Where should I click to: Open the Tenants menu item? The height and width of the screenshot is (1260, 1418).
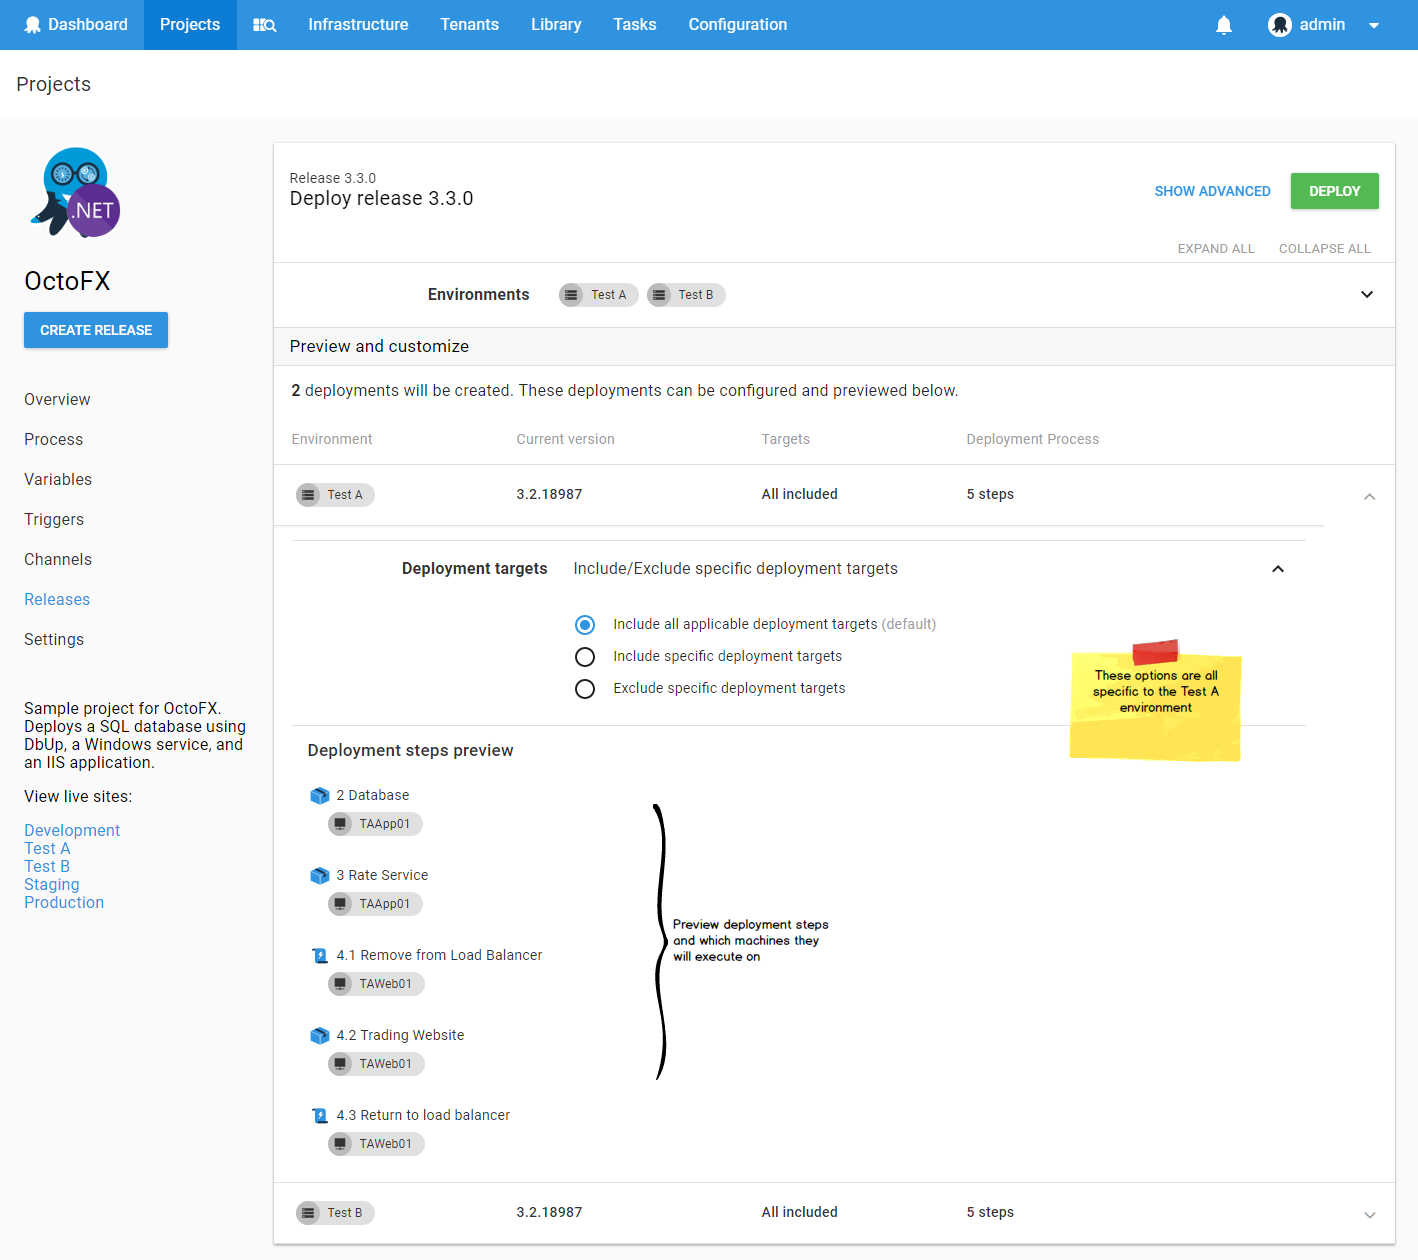(470, 24)
